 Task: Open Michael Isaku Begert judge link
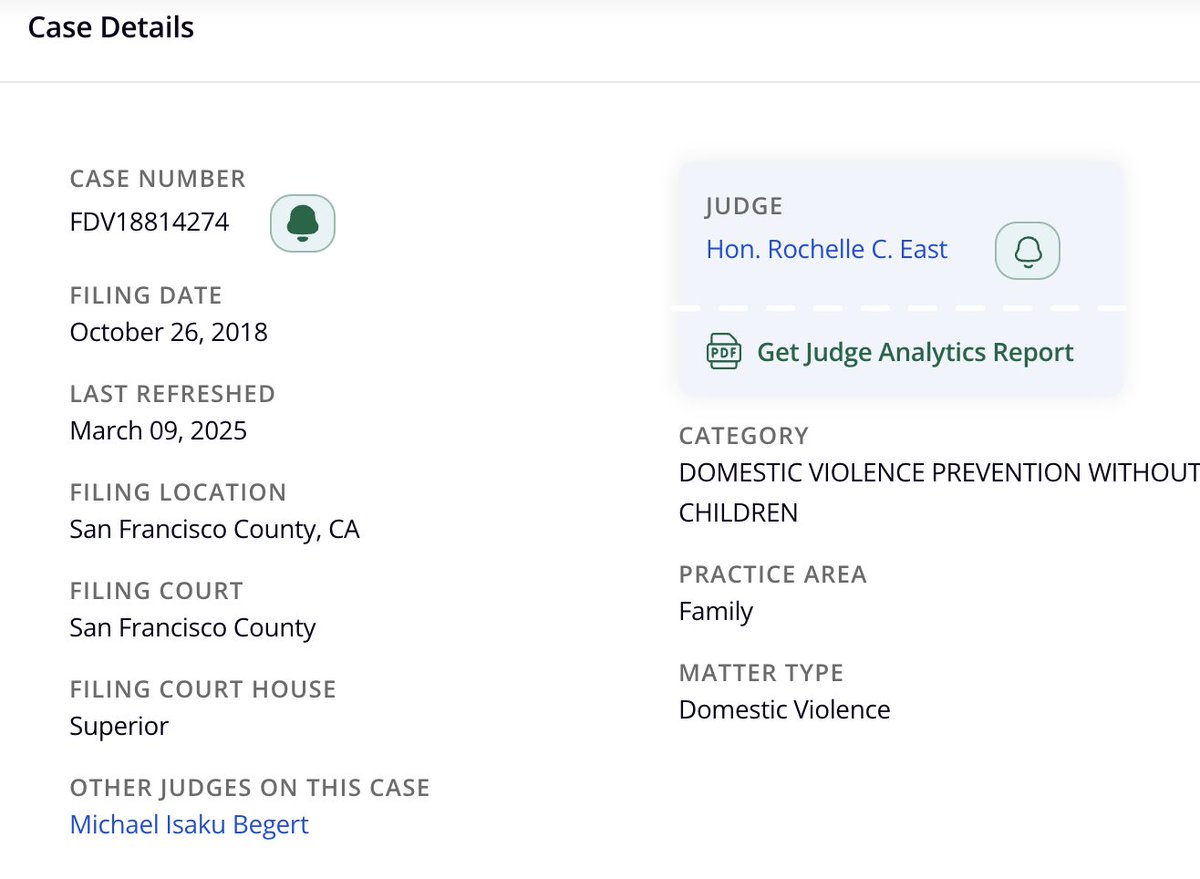click(188, 824)
